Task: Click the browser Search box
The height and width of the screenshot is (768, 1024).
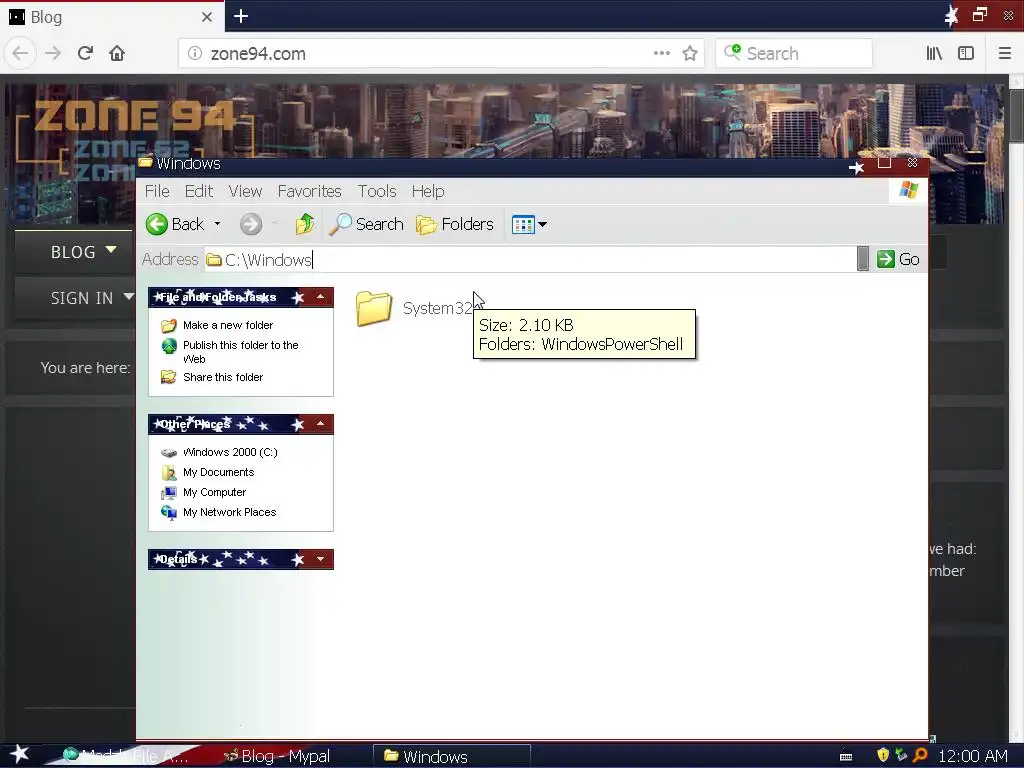Action: click(794, 54)
